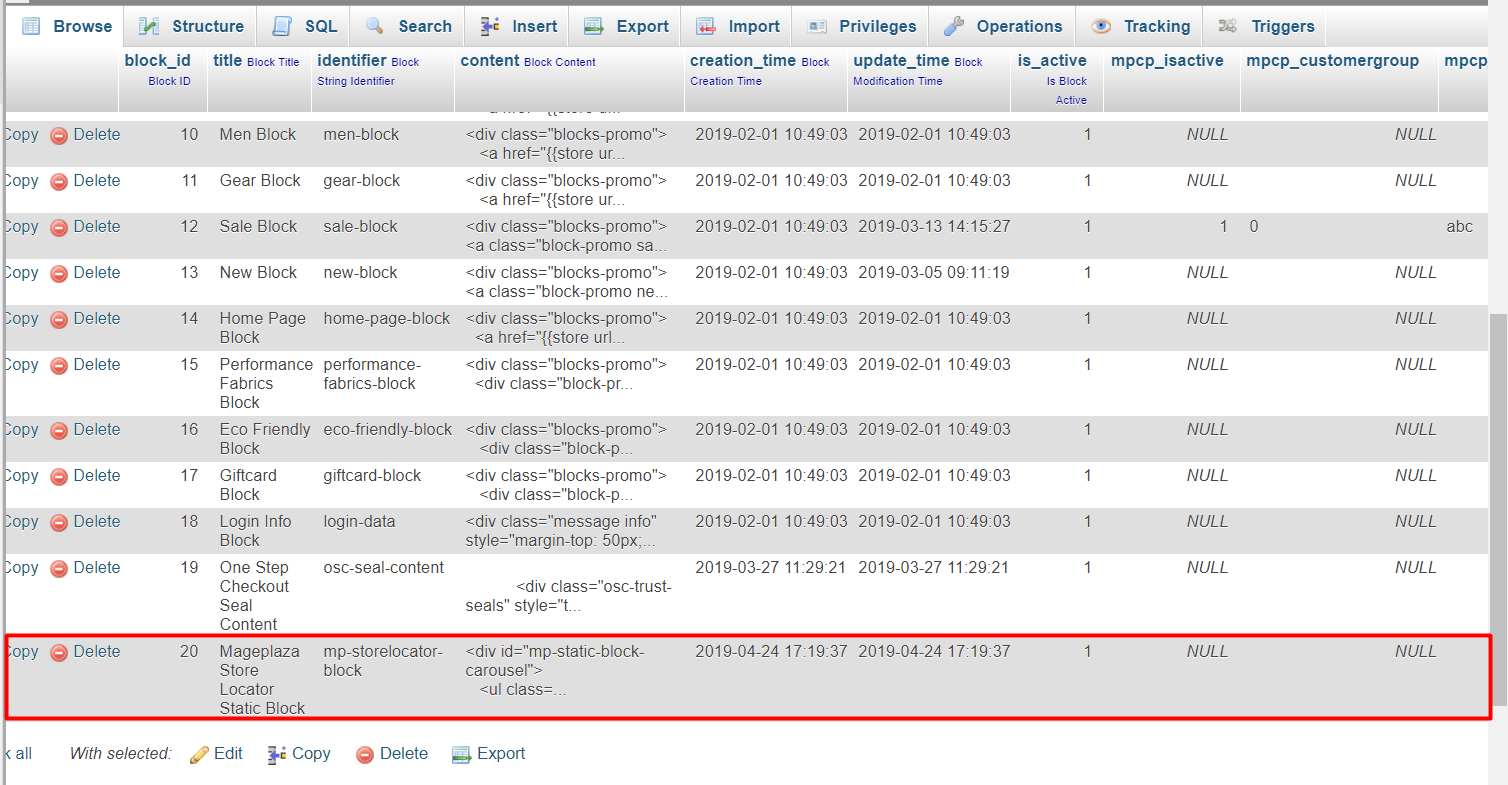The height and width of the screenshot is (785, 1508).
Task: Click the Copy link in One Step Checkout row
Action: pos(20,568)
